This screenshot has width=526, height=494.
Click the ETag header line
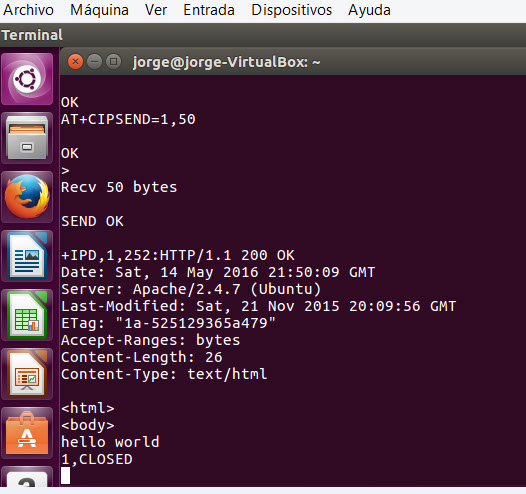pyautogui.click(x=168, y=323)
